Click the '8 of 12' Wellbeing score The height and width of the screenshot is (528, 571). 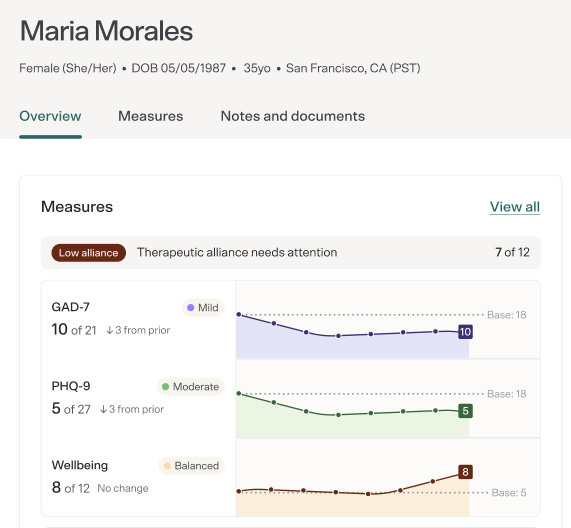pos(71,488)
